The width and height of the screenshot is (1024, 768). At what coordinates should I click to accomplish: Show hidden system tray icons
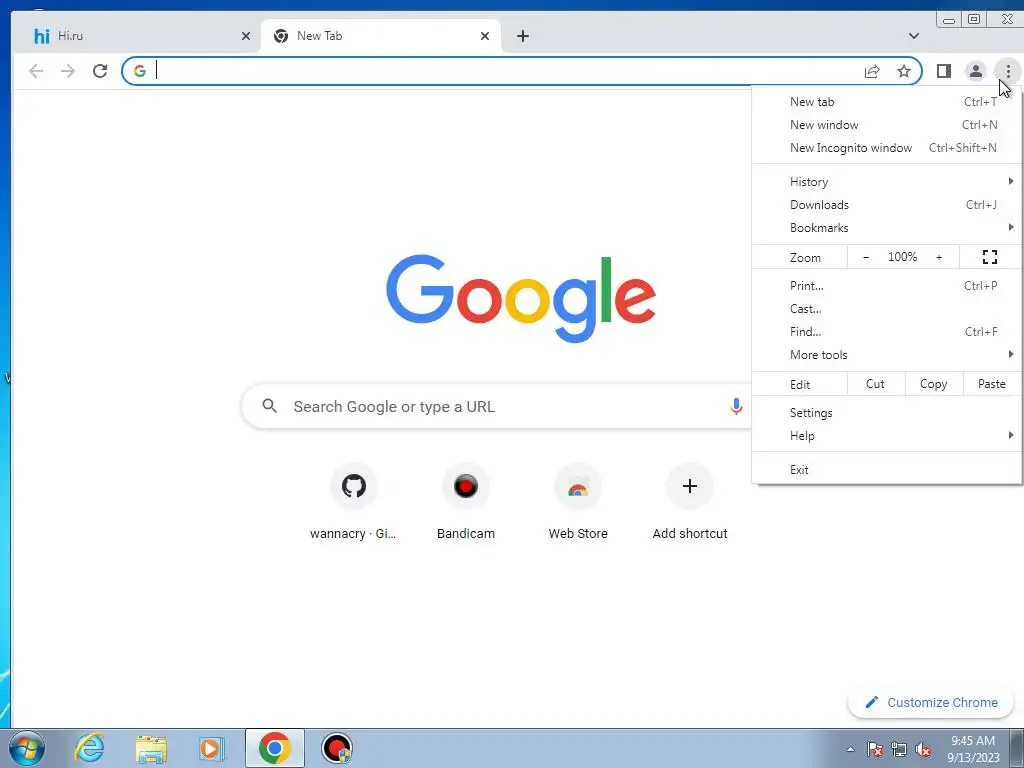tap(850, 749)
